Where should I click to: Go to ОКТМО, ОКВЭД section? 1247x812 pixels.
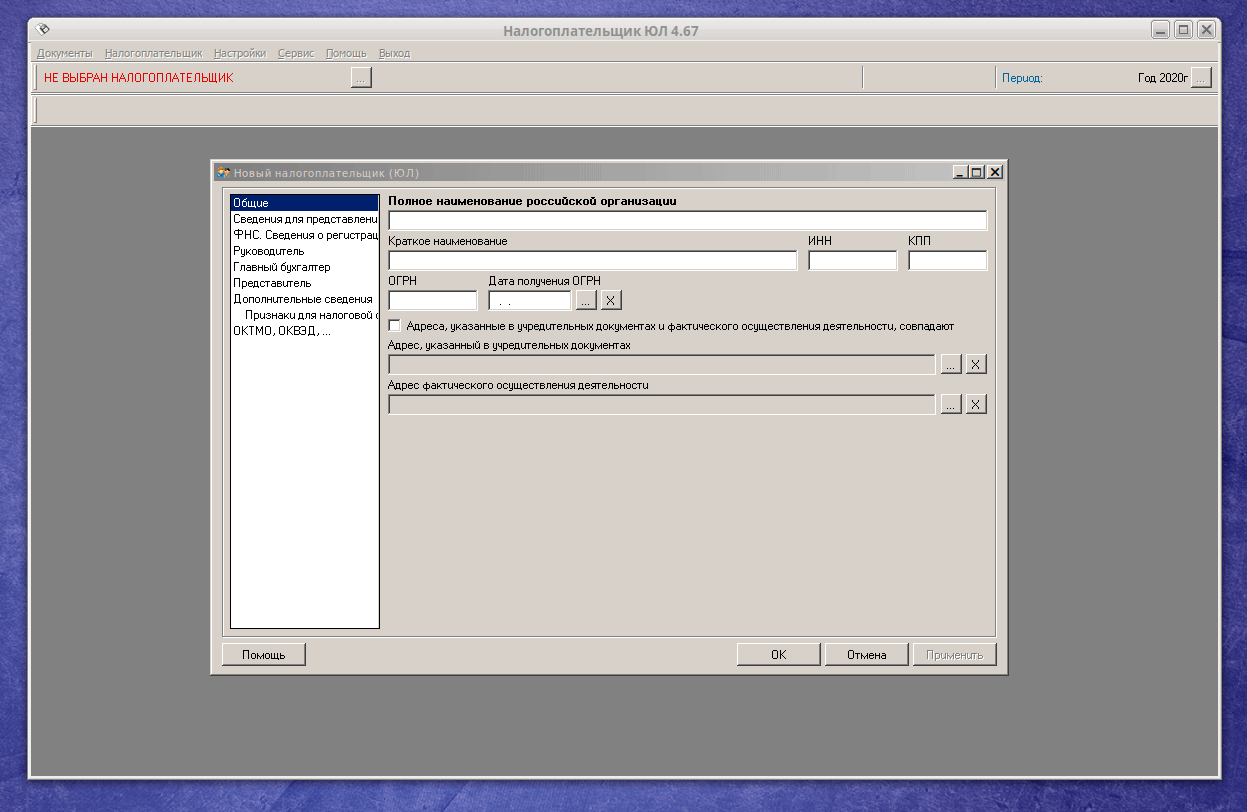point(281,331)
